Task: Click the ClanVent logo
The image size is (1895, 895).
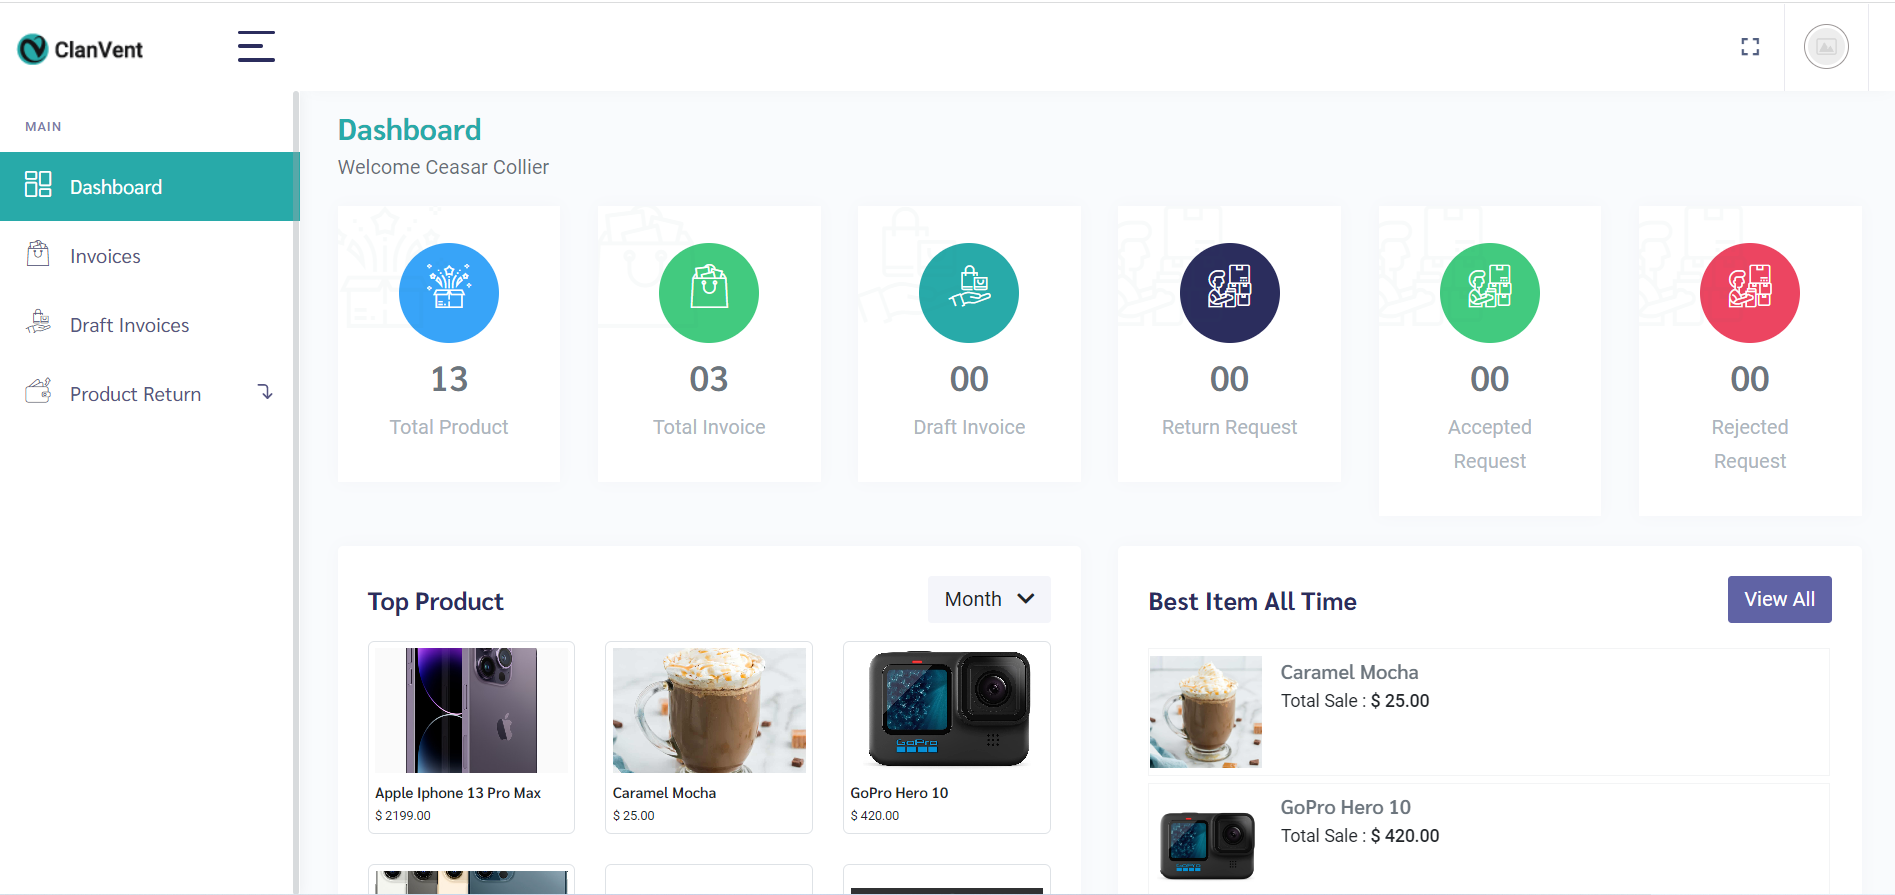Action: coord(80,49)
